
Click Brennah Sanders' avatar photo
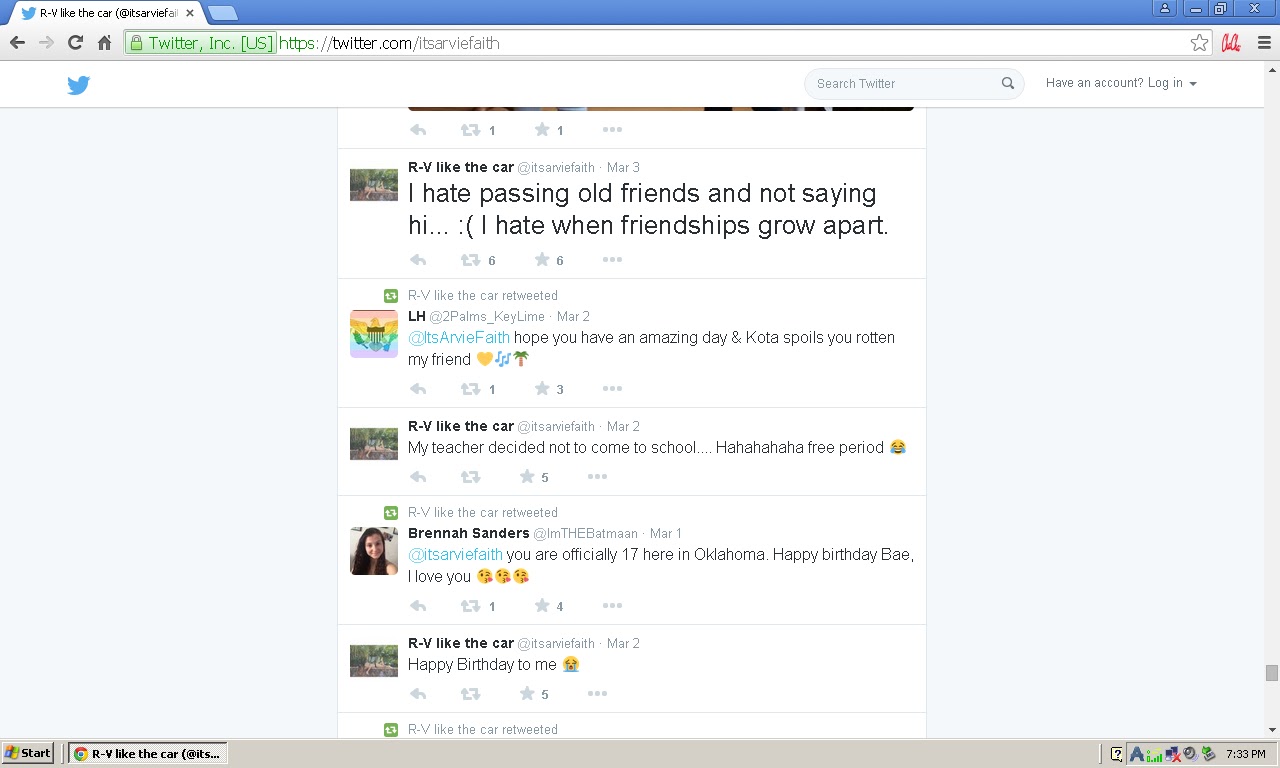click(374, 551)
